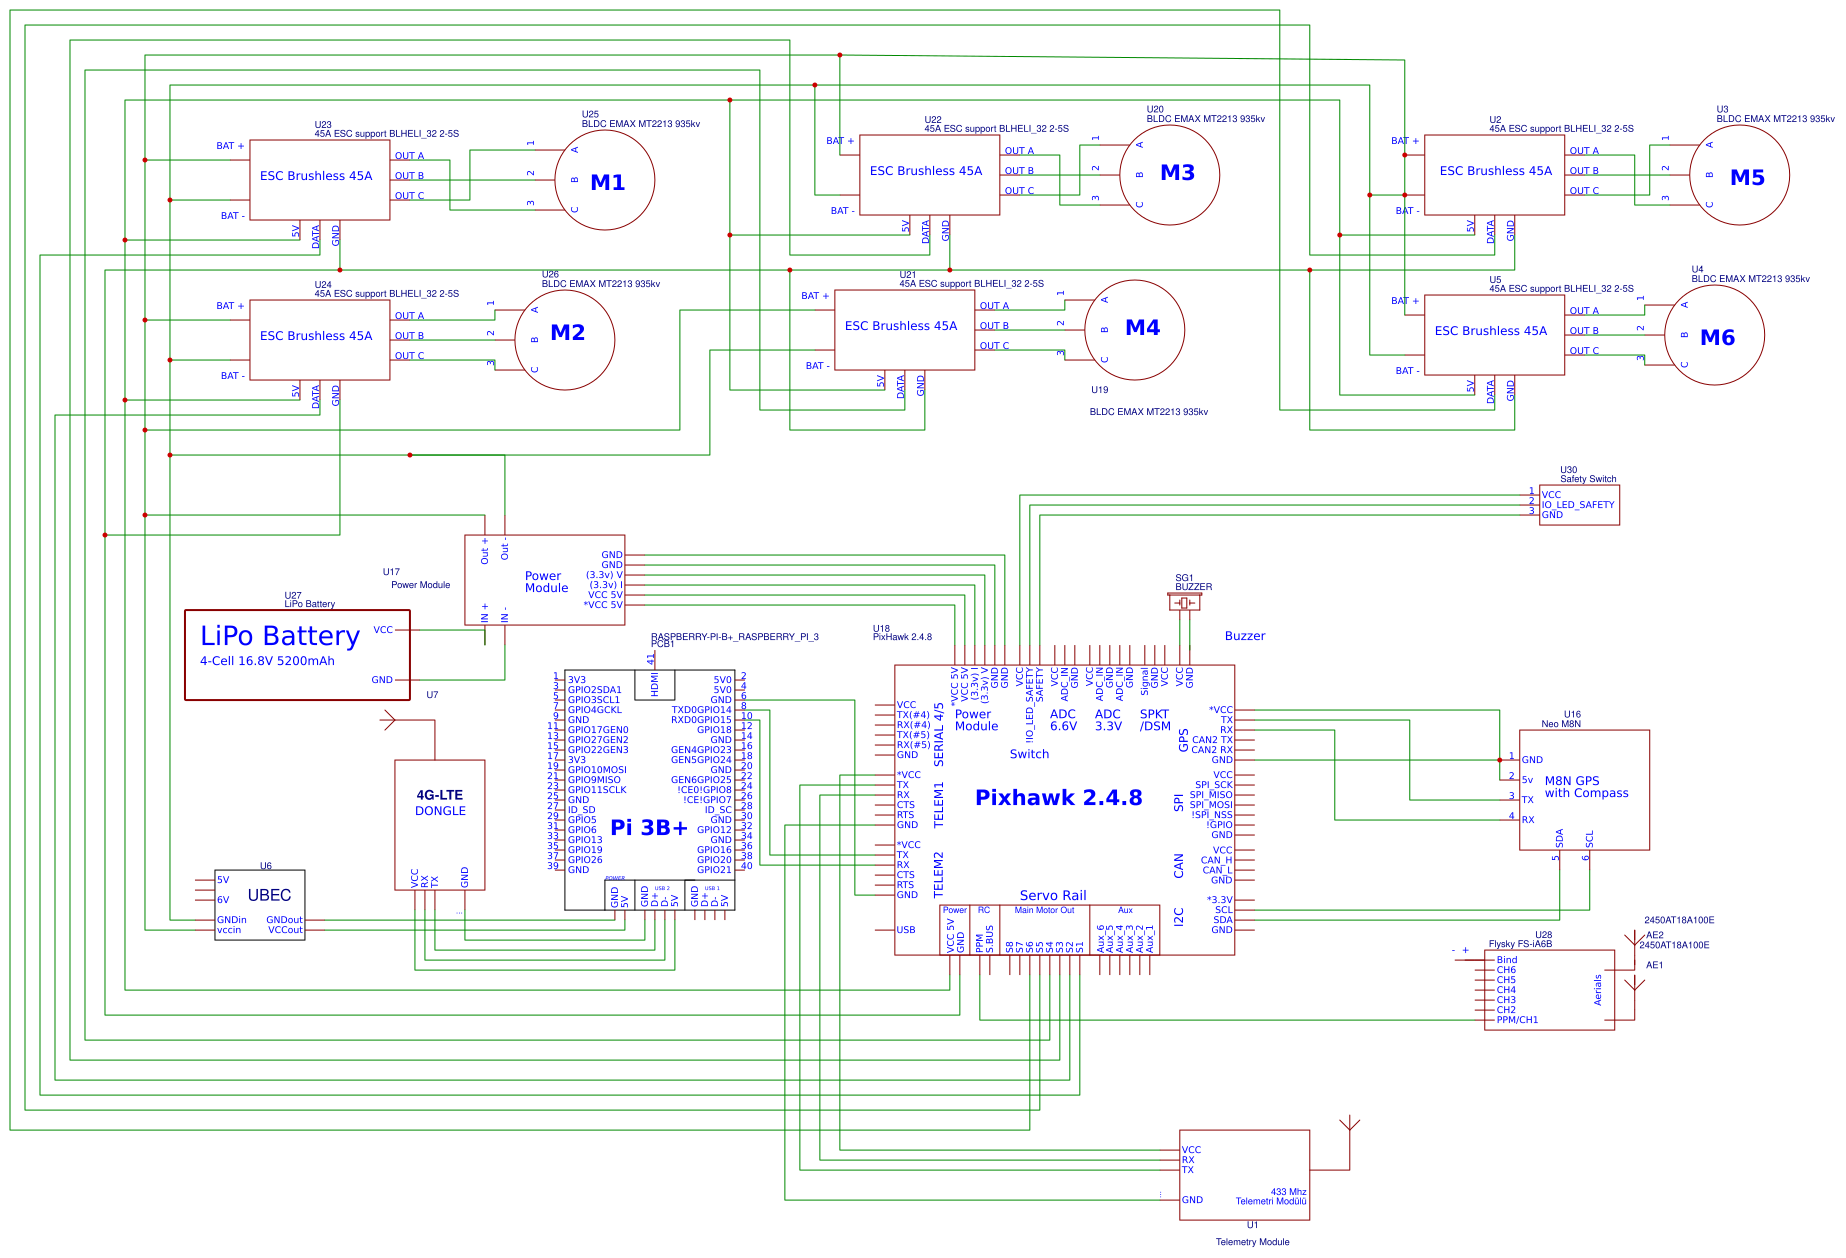Screen dimensions: 1846x1258
Task: Select the M1 motor symbol
Action: 605,181
